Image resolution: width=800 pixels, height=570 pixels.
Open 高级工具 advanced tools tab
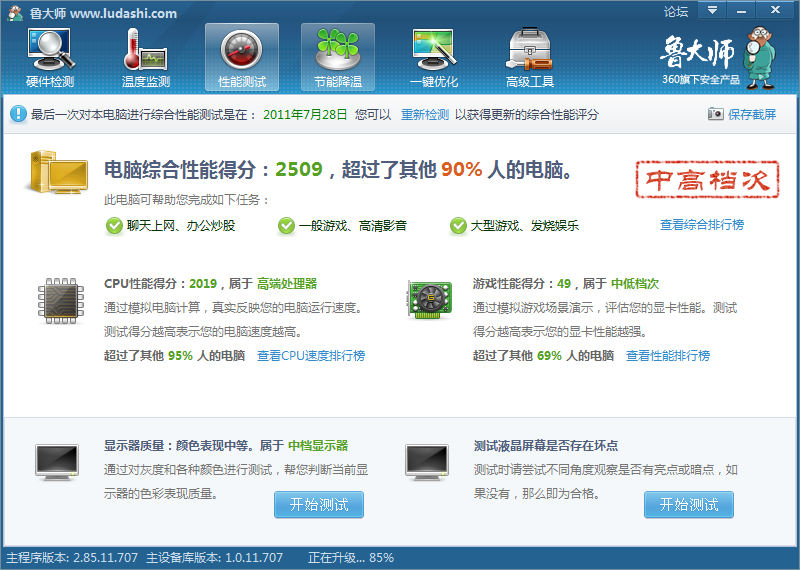[x=530, y=58]
